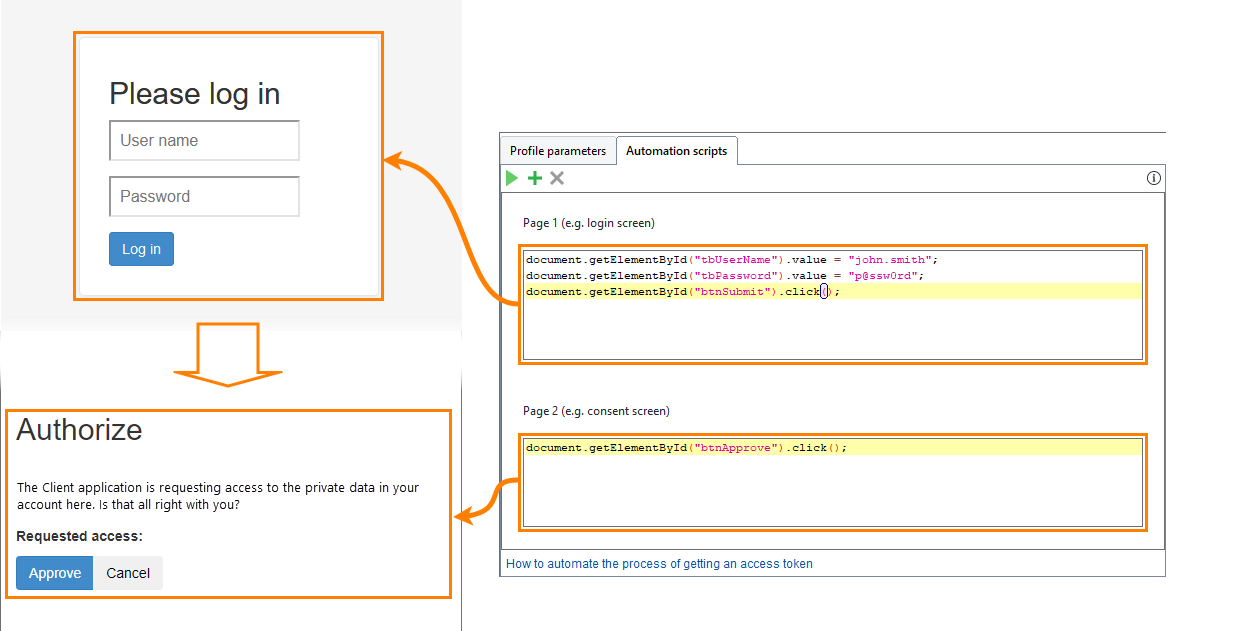Click the green play icon in the toolbar
1238x631 pixels.
pyautogui.click(x=511, y=178)
